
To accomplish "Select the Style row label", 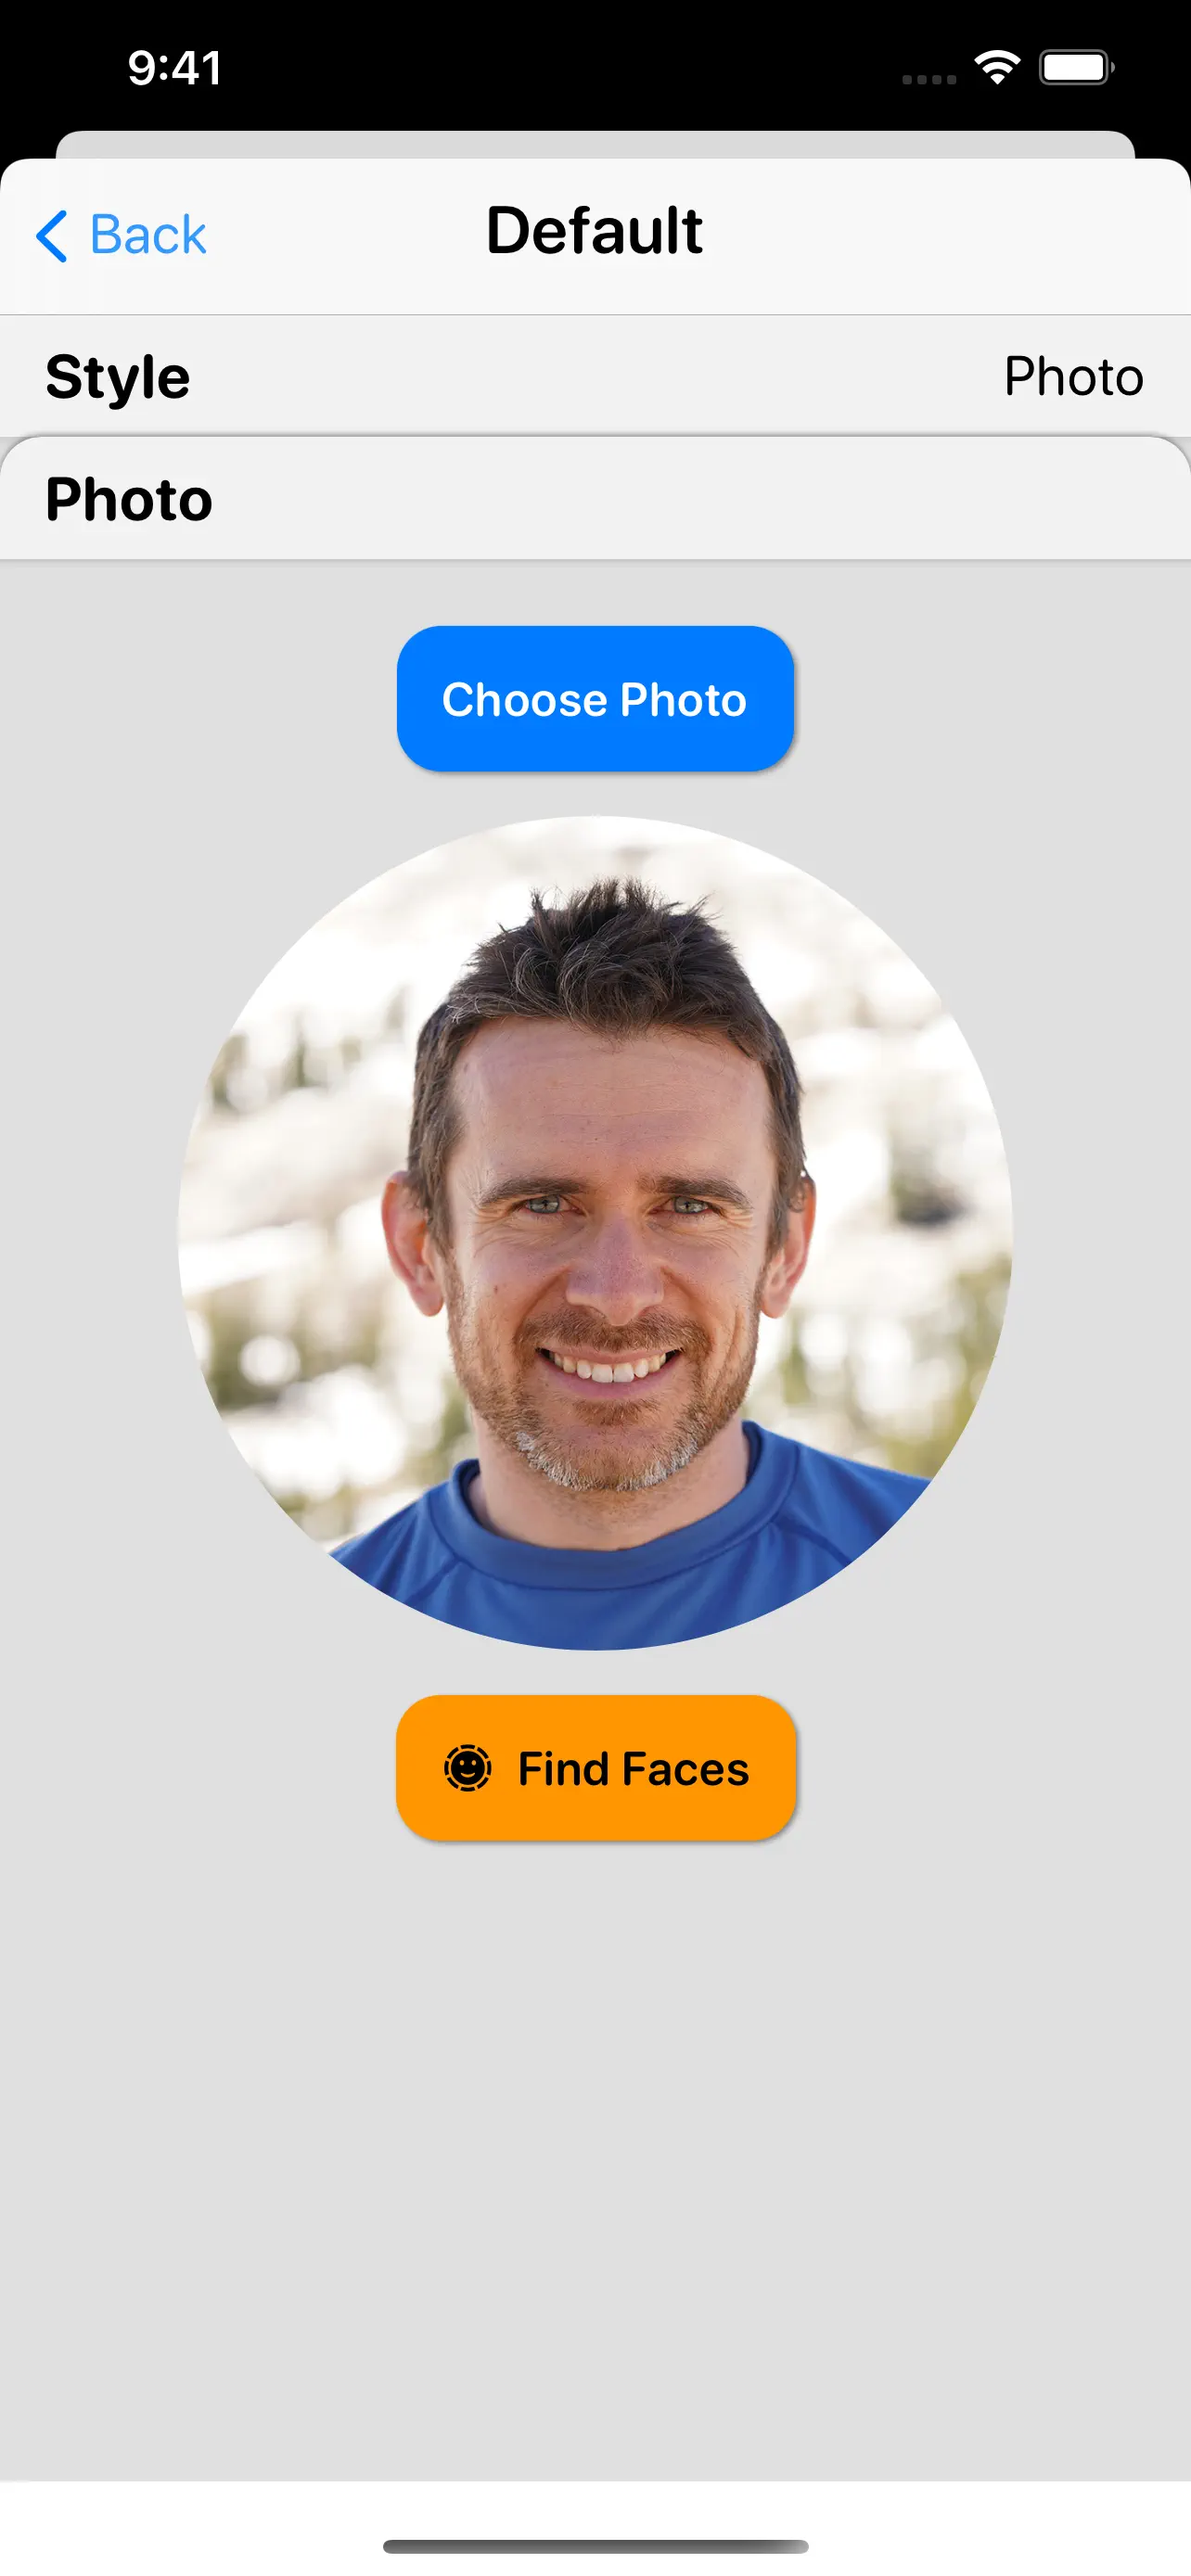I will [117, 376].
